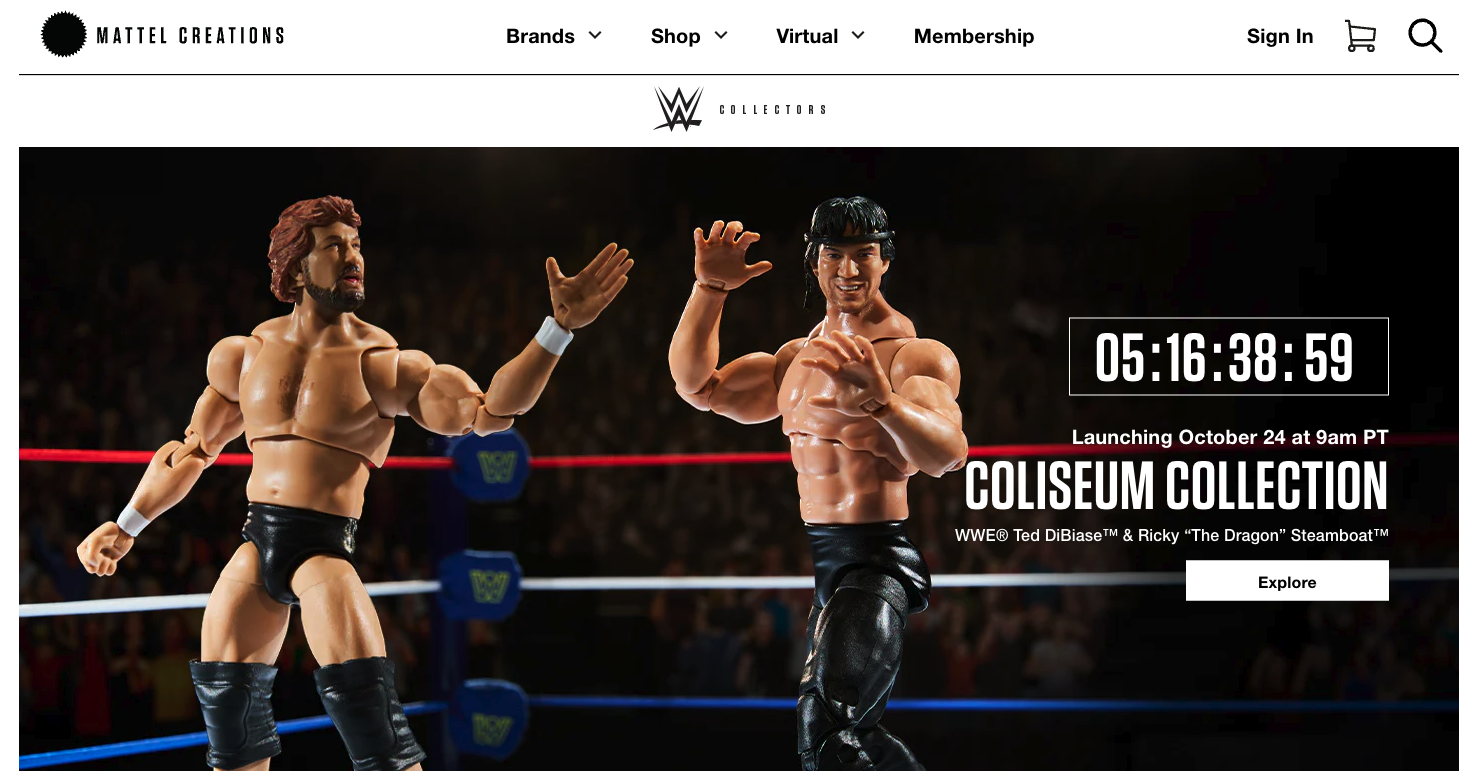Image resolution: width=1476 pixels, height=779 pixels.
Task: Open the shopping cart icon
Action: coord(1360,36)
